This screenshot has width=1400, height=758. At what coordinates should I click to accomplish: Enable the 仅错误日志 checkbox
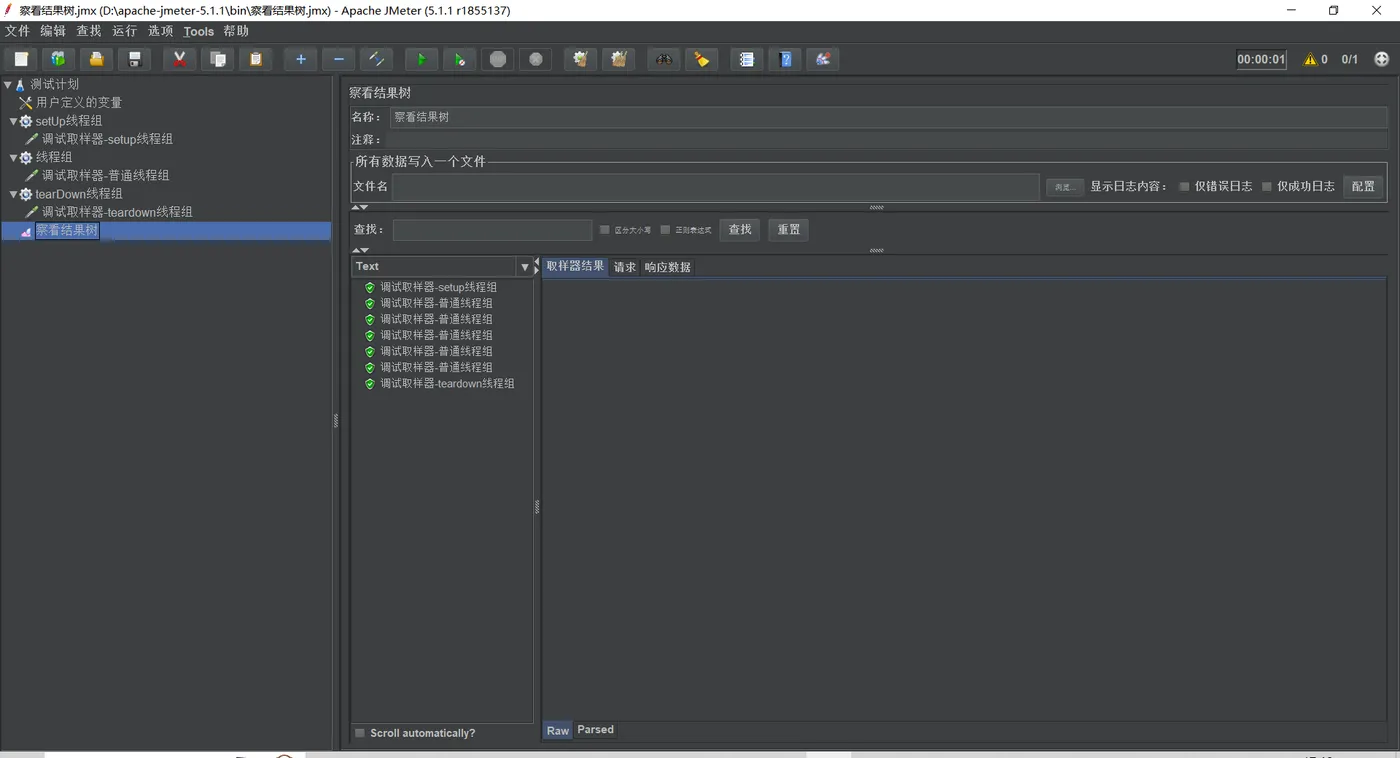[1185, 186]
